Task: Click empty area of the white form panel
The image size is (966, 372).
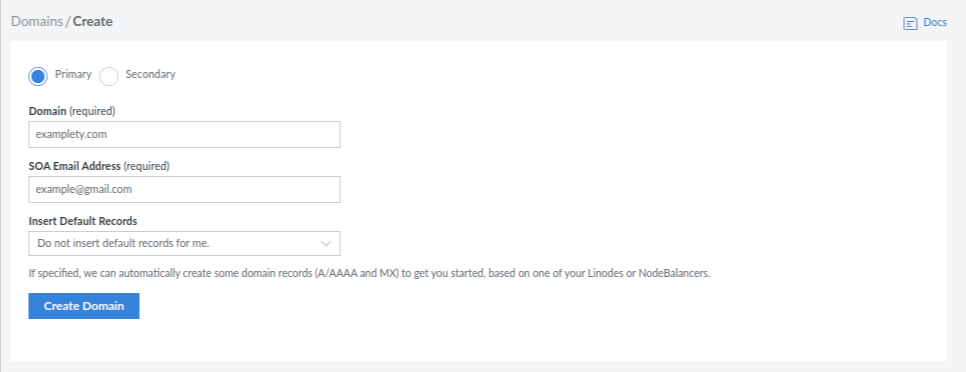Action: [616, 154]
